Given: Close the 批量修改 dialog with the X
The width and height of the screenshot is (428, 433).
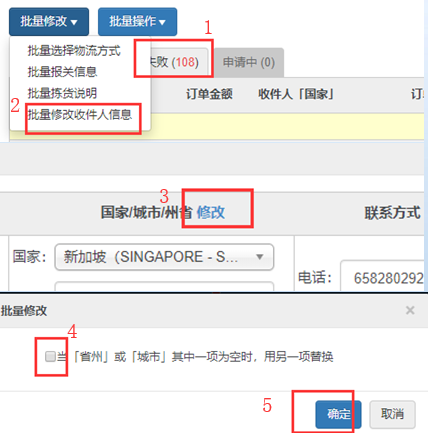Looking at the screenshot, I should click(x=410, y=310).
